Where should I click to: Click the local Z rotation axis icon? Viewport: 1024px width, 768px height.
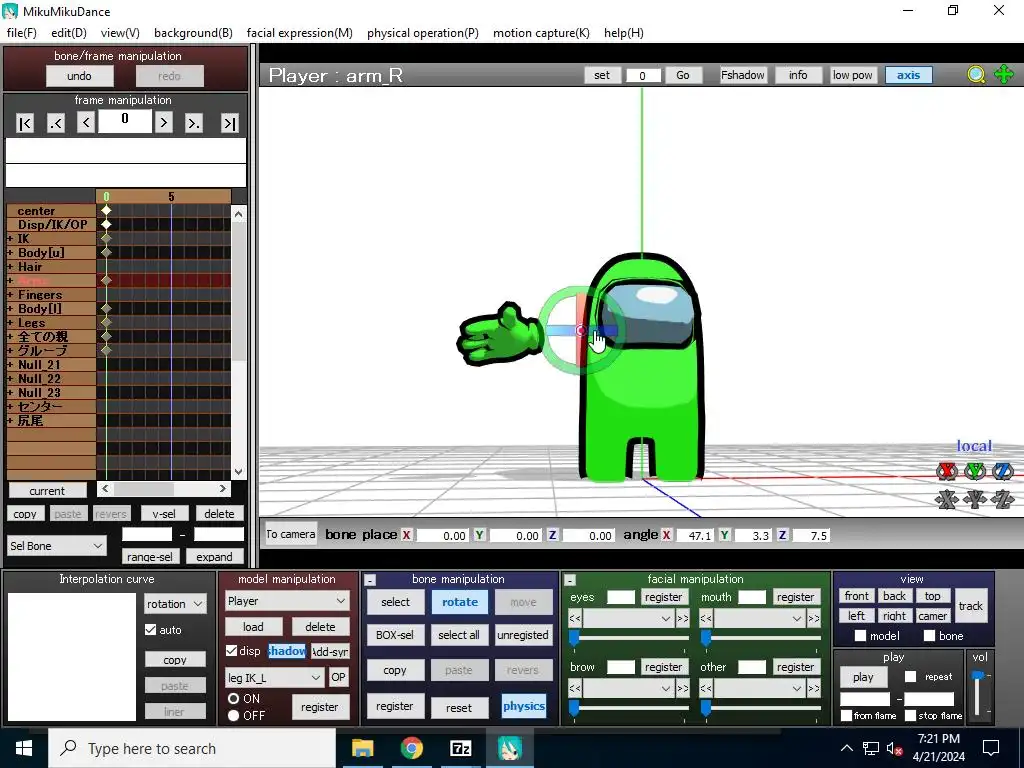[1003, 471]
